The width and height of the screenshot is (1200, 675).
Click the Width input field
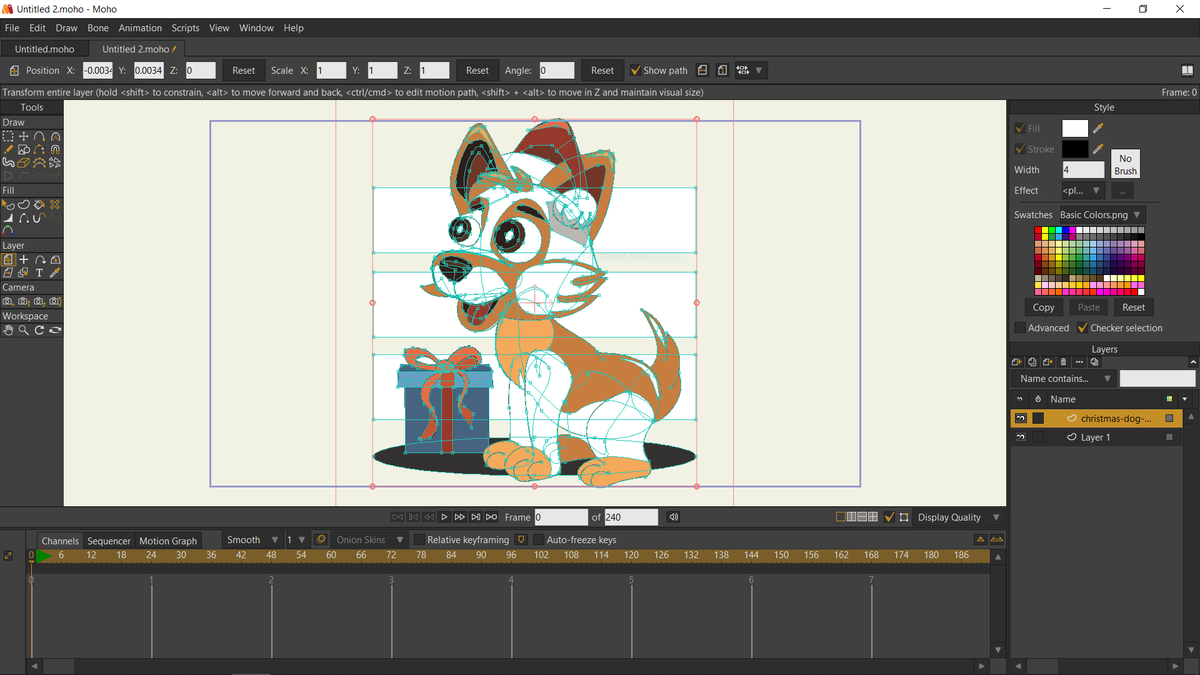pos(1083,170)
